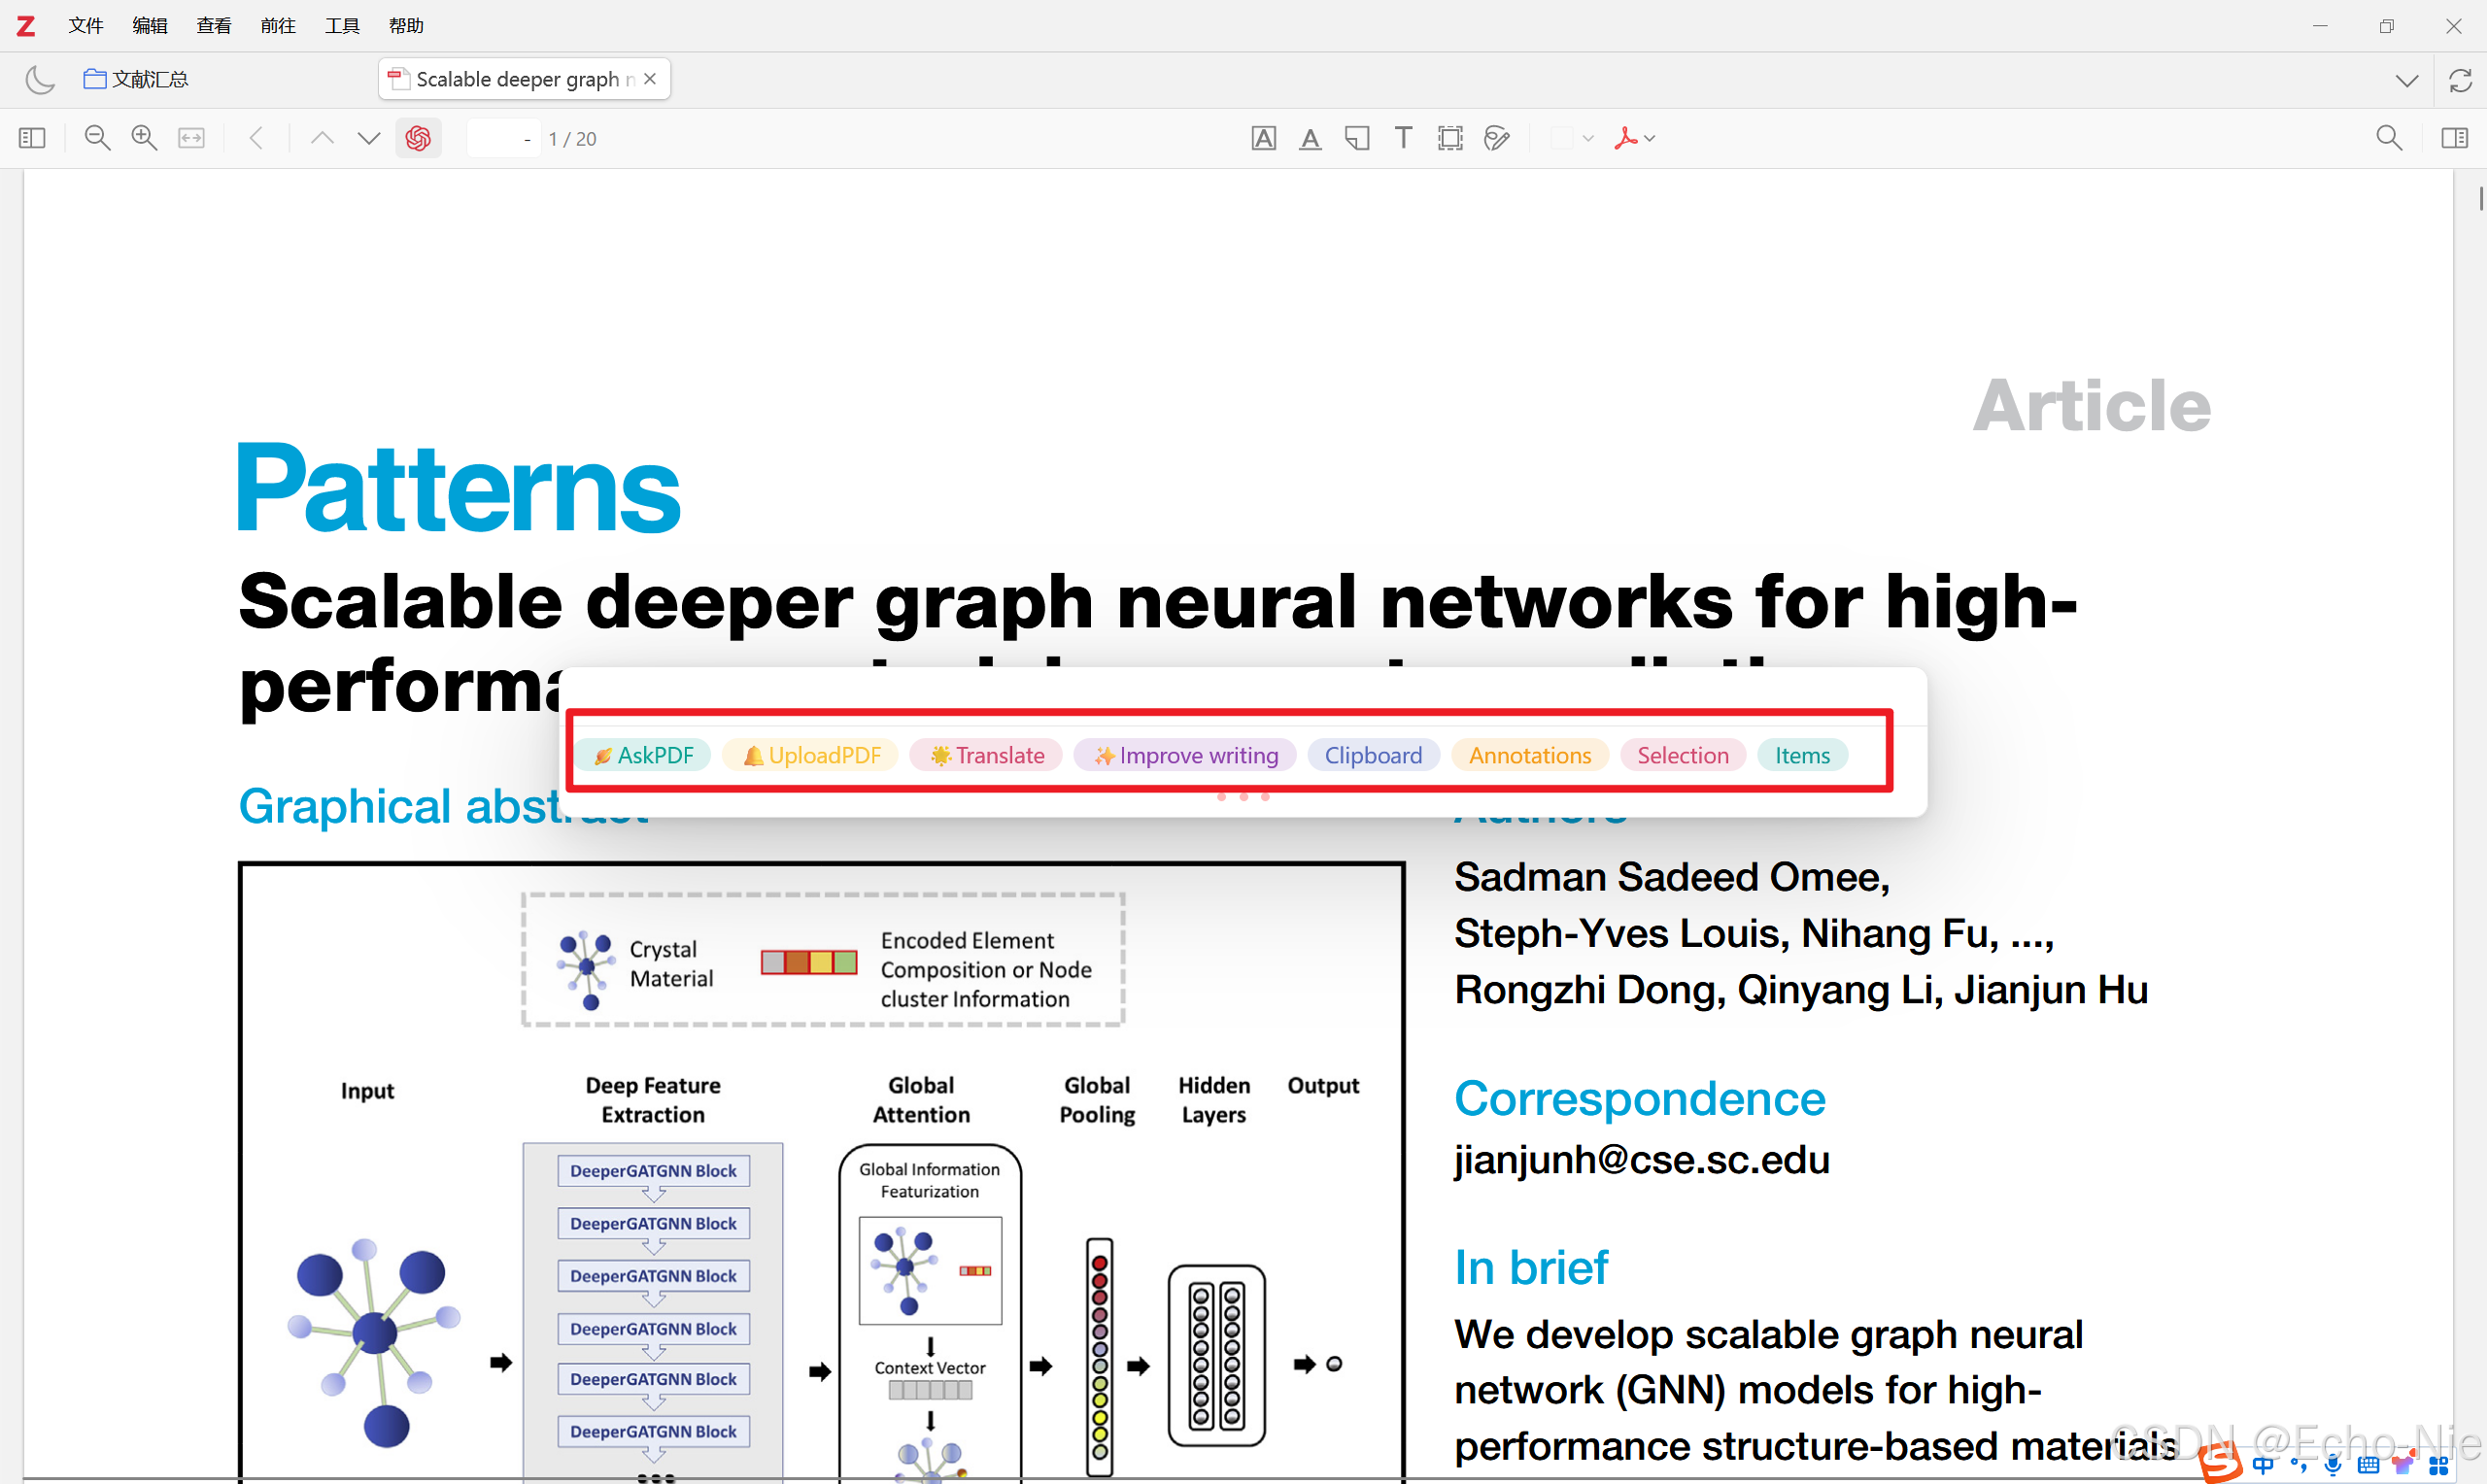Select the draw ink tool
Image resolution: width=2487 pixels, height=1484 pixels.
coord(1496,138)
